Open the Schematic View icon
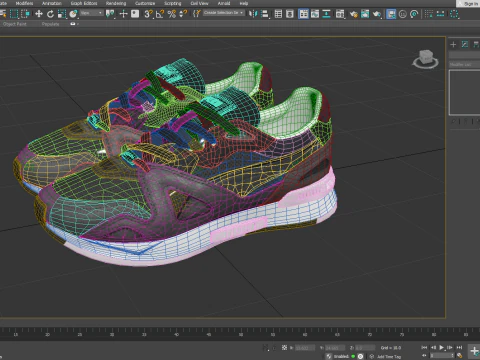This screenshot has height=360, width=480. [327, 14]
